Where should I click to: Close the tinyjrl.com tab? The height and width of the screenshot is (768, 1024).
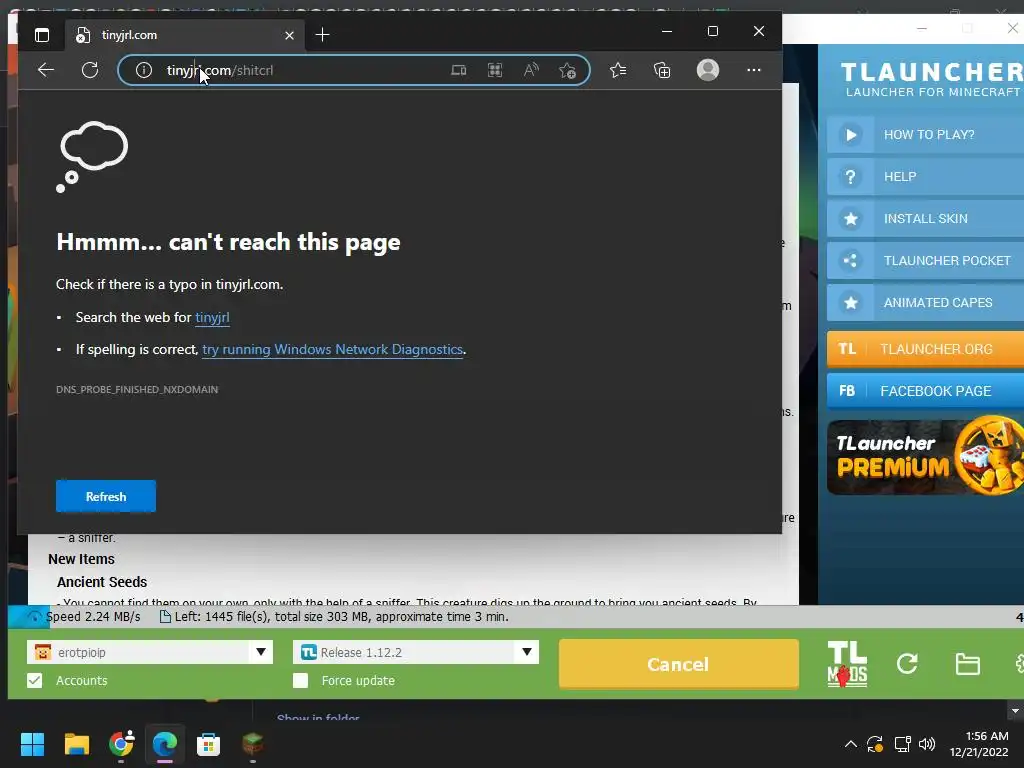pos(289,35)
